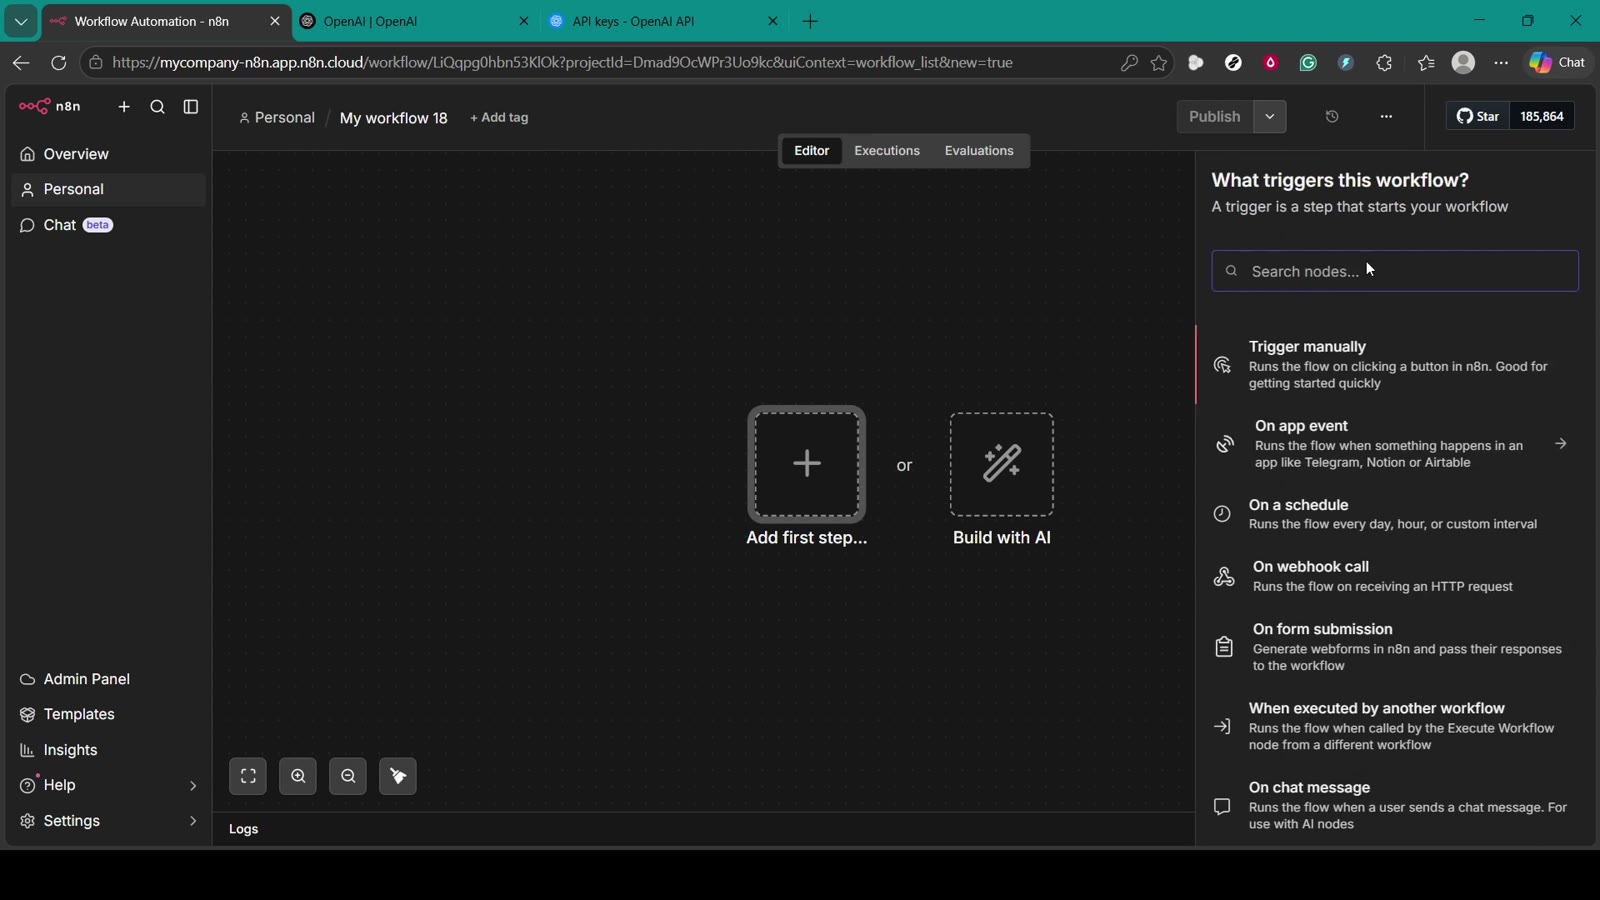Viewport: 1600px width, 900px height.
Task: Click the plus icon next to the n8n logo
Action: click(124, 107)
